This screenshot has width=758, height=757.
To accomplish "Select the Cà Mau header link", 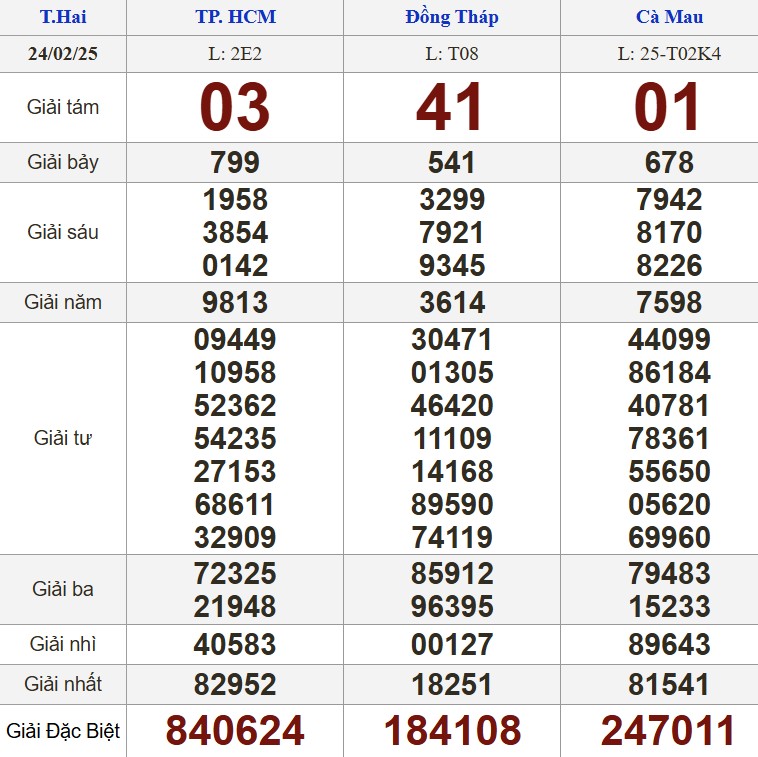I will pyautogui.click(x=669, y=17).
